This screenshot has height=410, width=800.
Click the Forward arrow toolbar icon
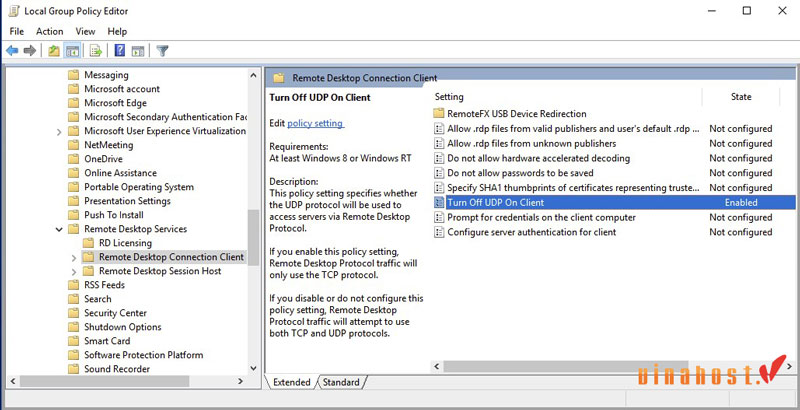click(29, 50)
